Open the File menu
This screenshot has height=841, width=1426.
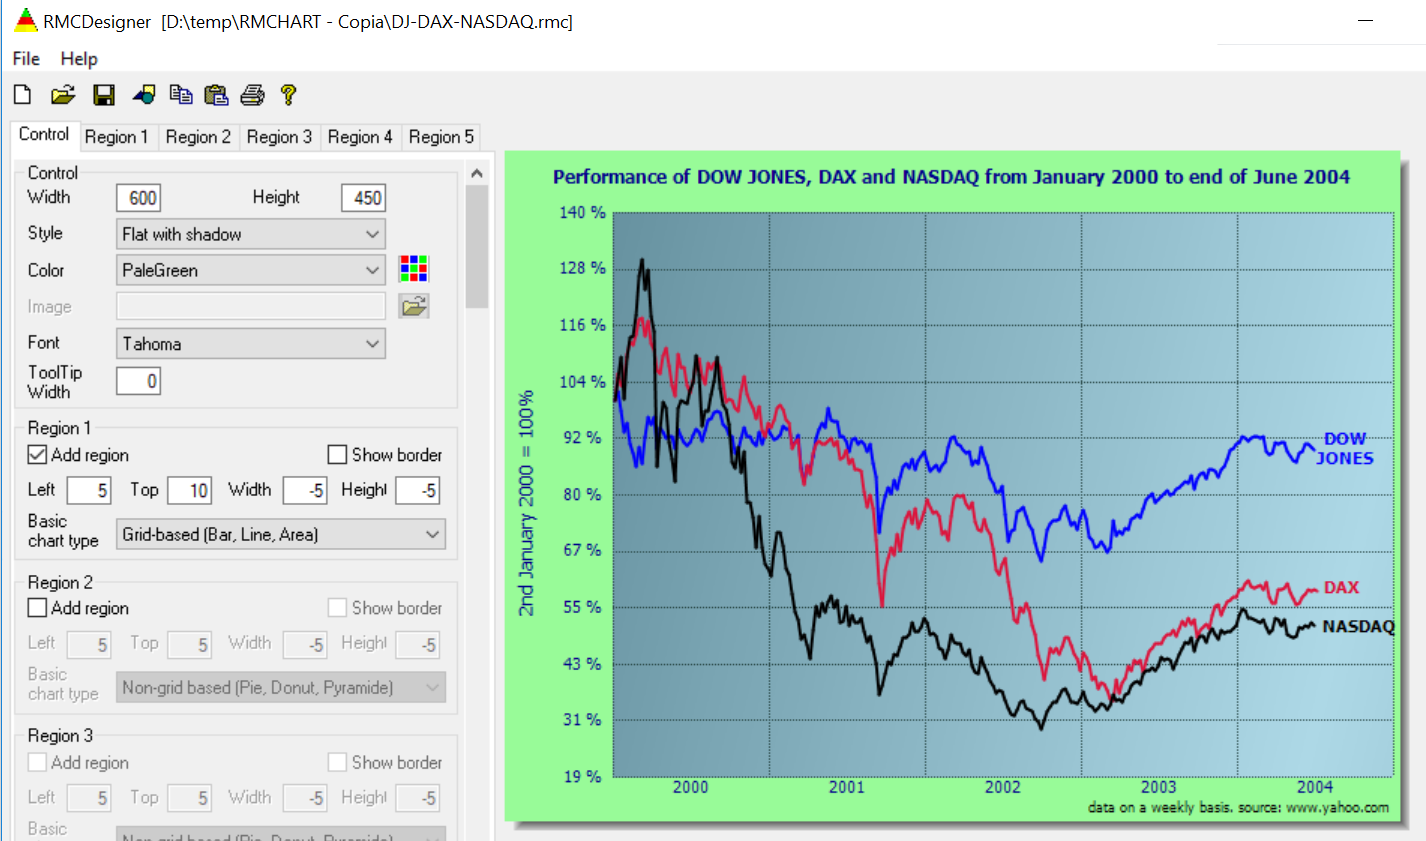click(26, 59)
